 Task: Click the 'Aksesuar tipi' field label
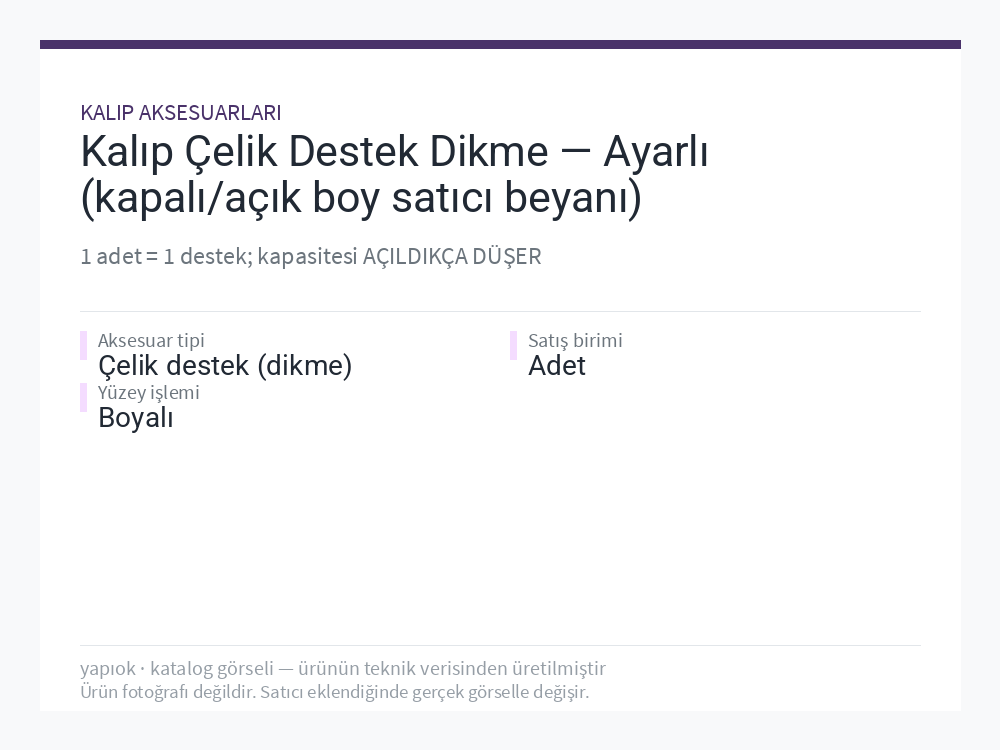[151, 340]
